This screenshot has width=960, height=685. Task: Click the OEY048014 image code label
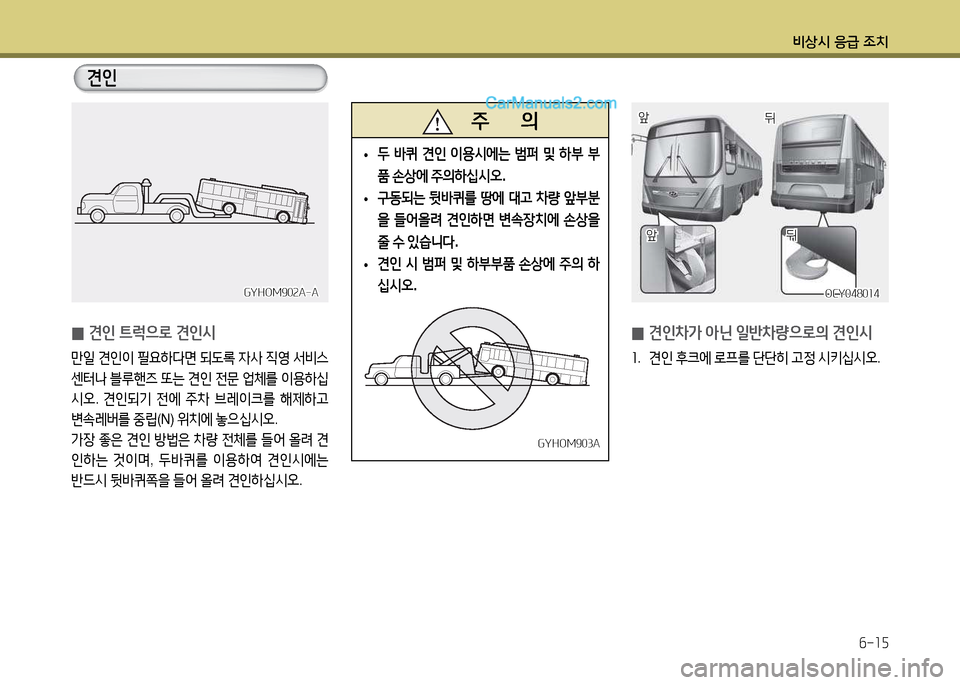852,293
